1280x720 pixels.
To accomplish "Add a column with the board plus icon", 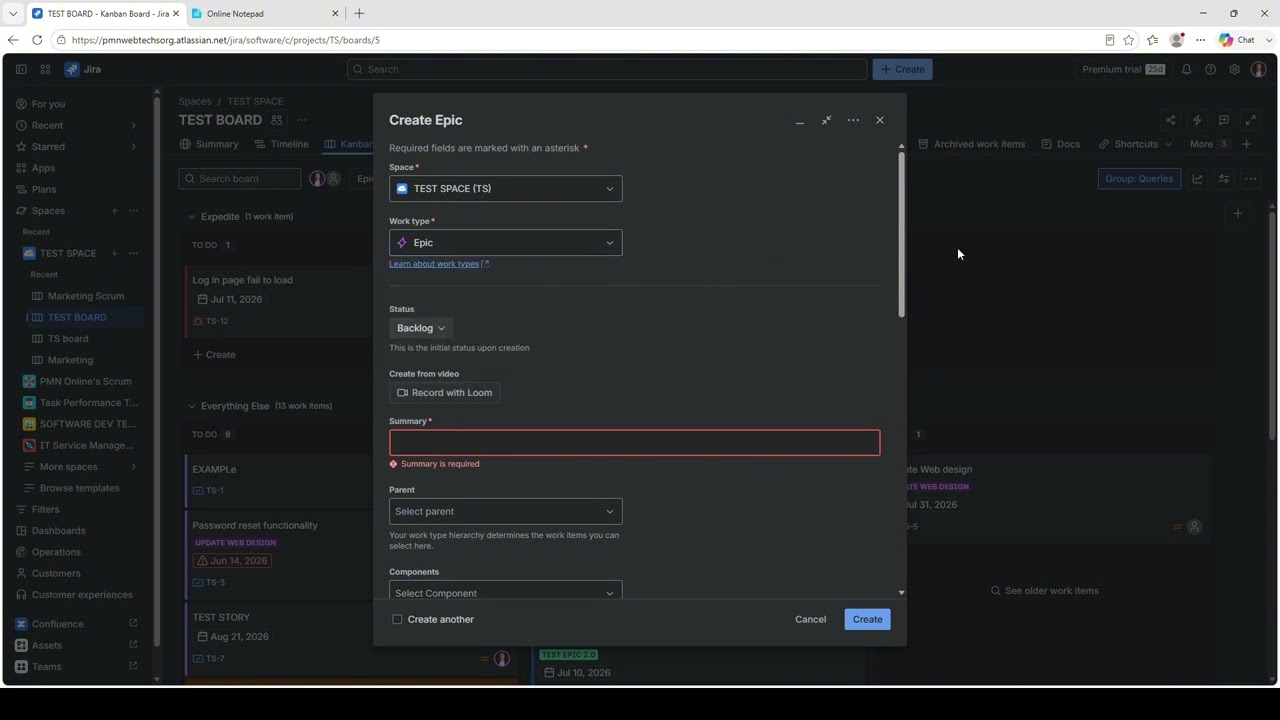I will coord(1237,213).
